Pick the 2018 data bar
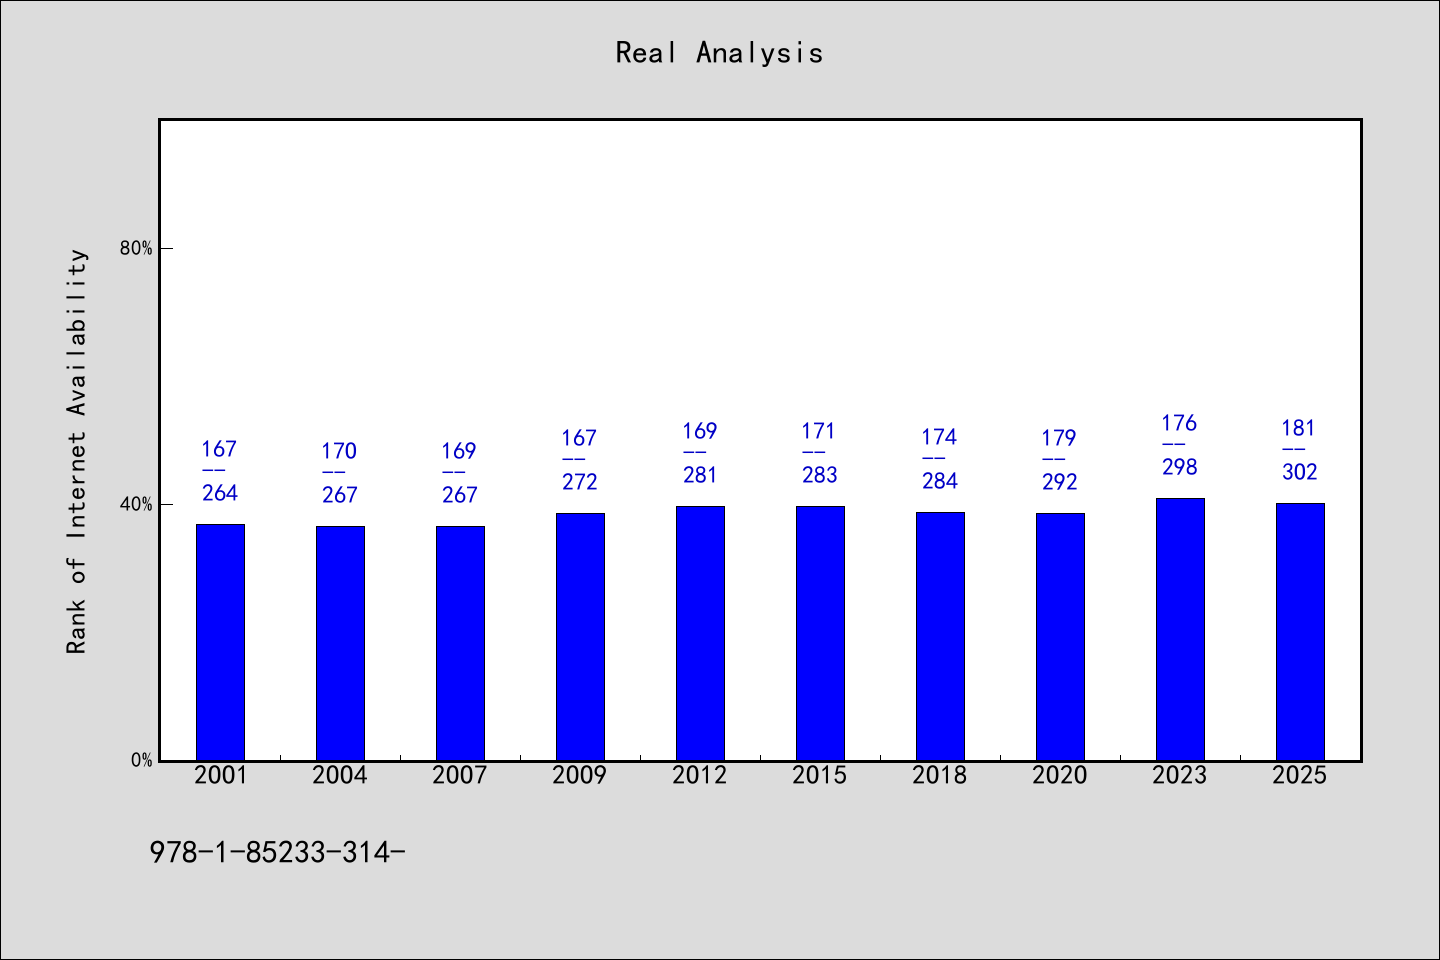 click(940, 636)
